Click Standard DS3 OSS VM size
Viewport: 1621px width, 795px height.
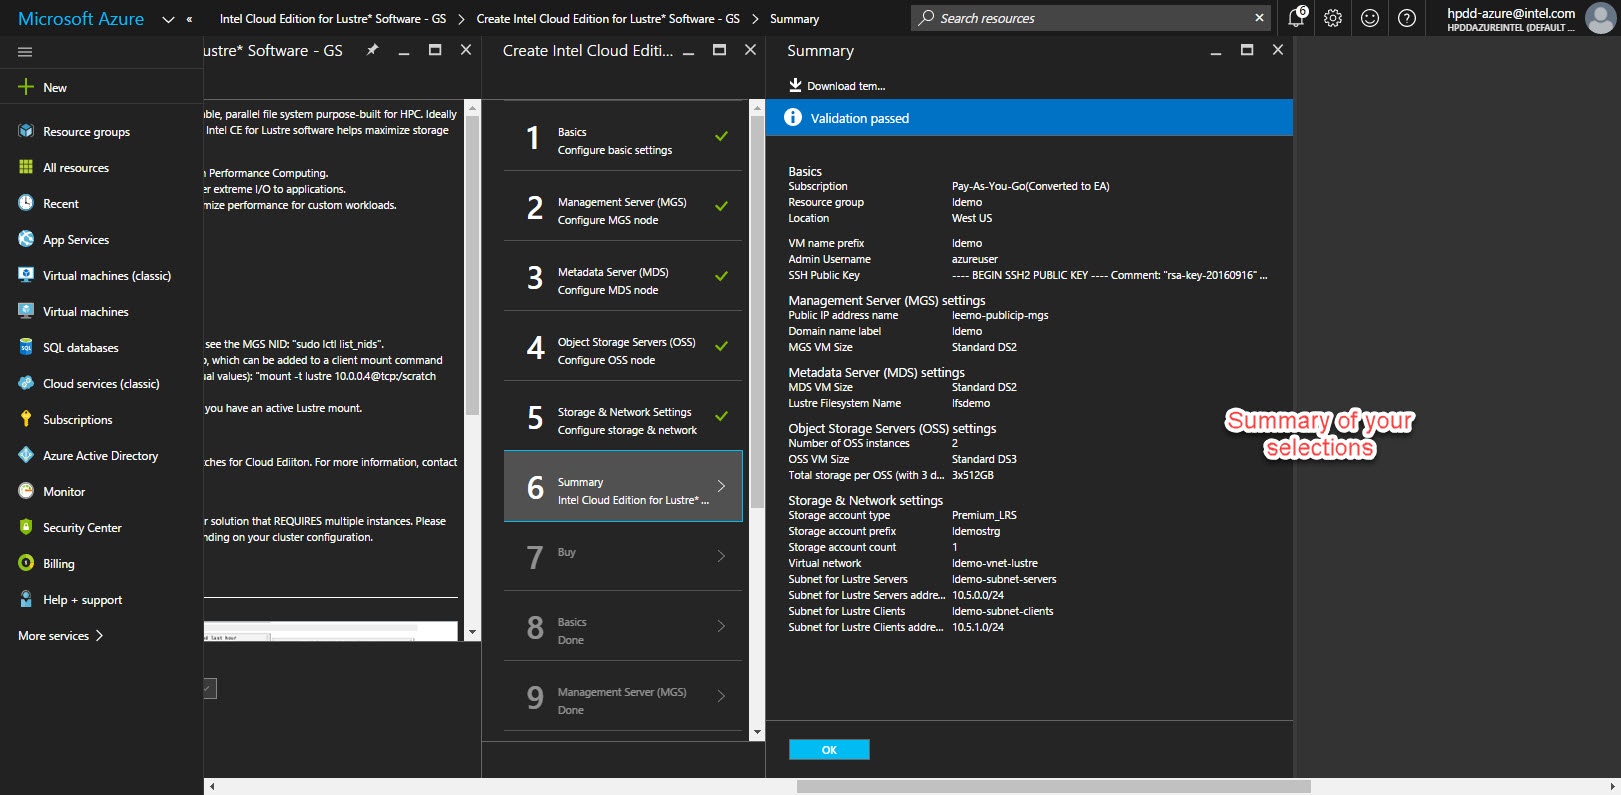point(984,459)
